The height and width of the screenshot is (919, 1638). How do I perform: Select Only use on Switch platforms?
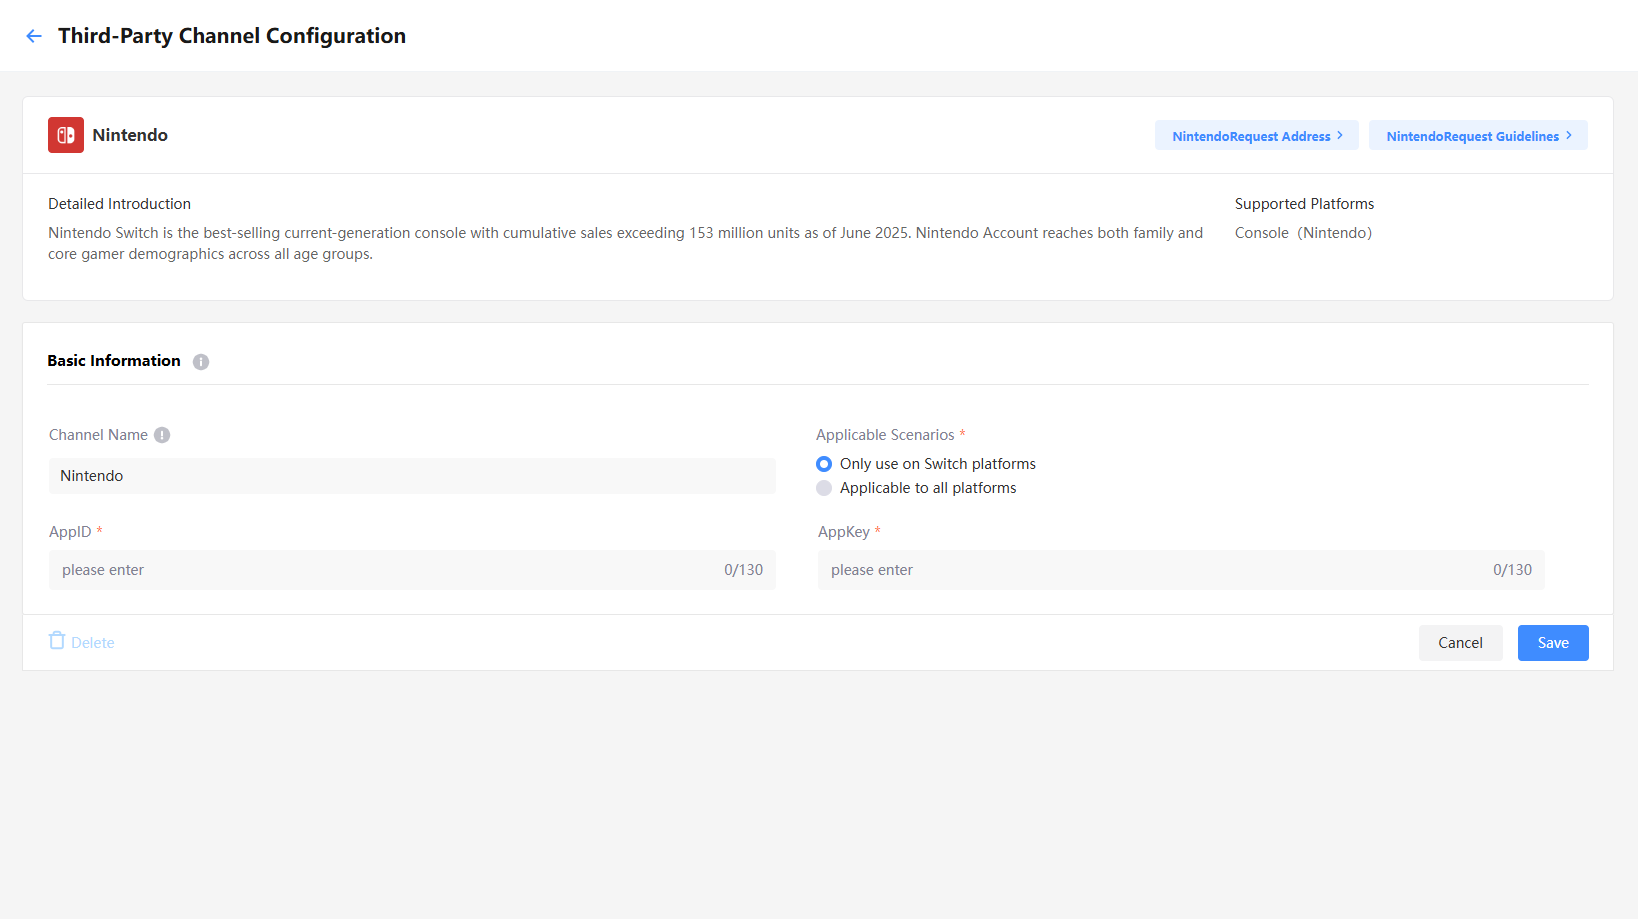click(926, 464)
